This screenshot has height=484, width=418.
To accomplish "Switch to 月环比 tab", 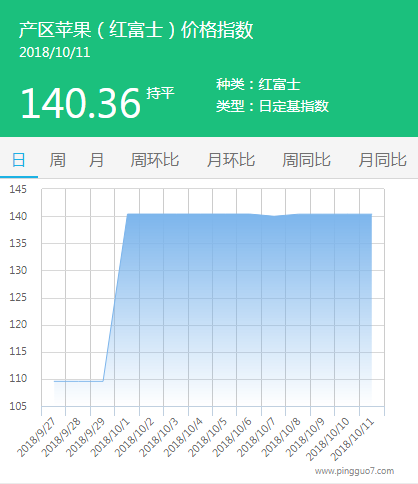I will click(231, 160).
